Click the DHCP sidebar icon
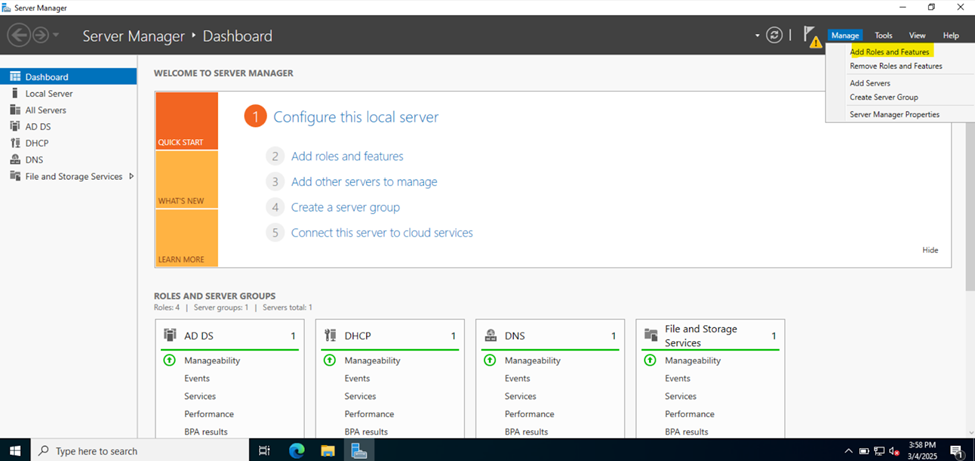This screenshot has height=461, width=975. tap(16, 143)
